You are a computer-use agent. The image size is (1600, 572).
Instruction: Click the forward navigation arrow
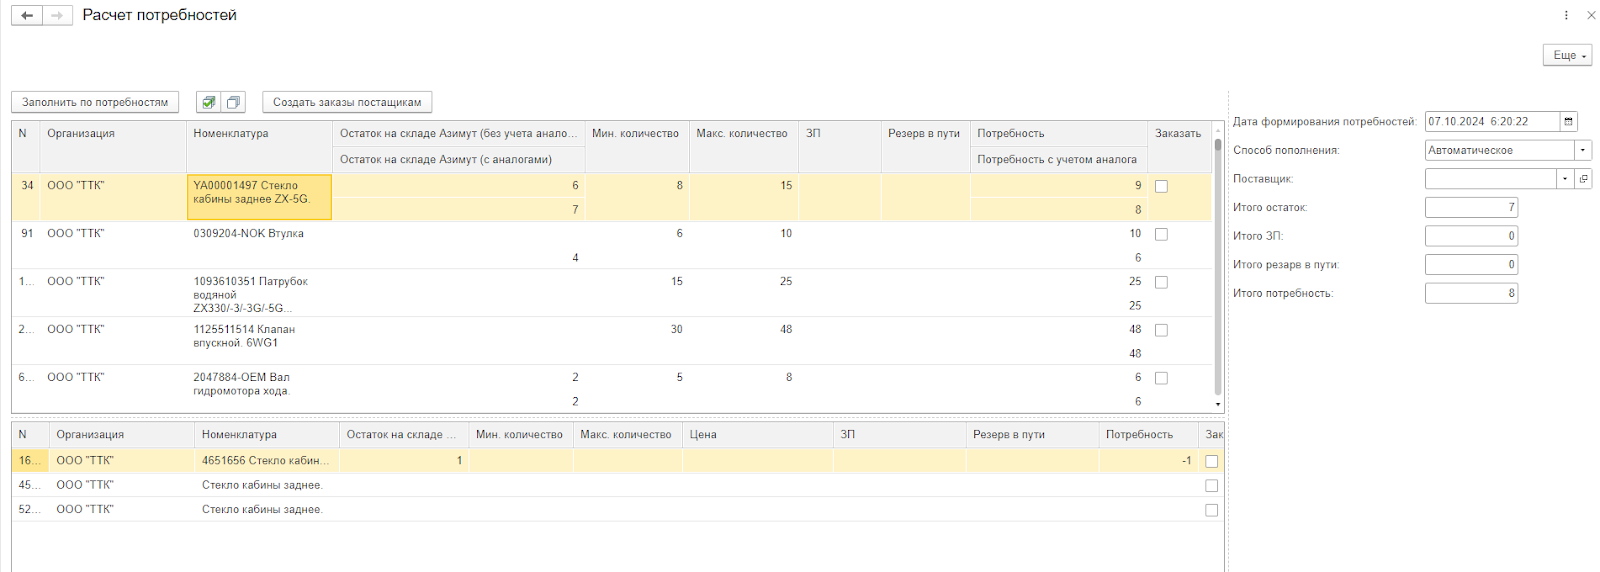pos(57,16)
